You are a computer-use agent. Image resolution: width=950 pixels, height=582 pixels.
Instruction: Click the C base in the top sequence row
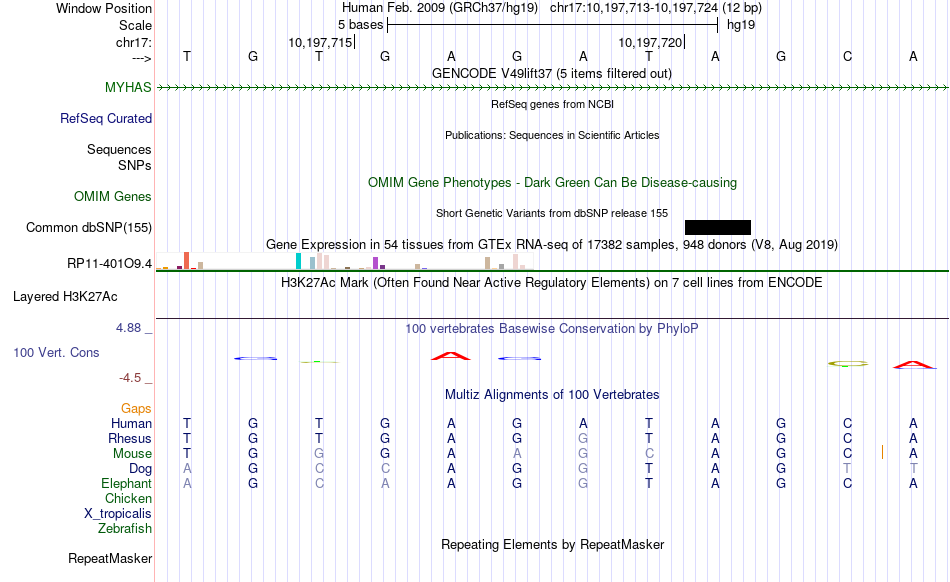pyautogui.click(x=847, y=56)
